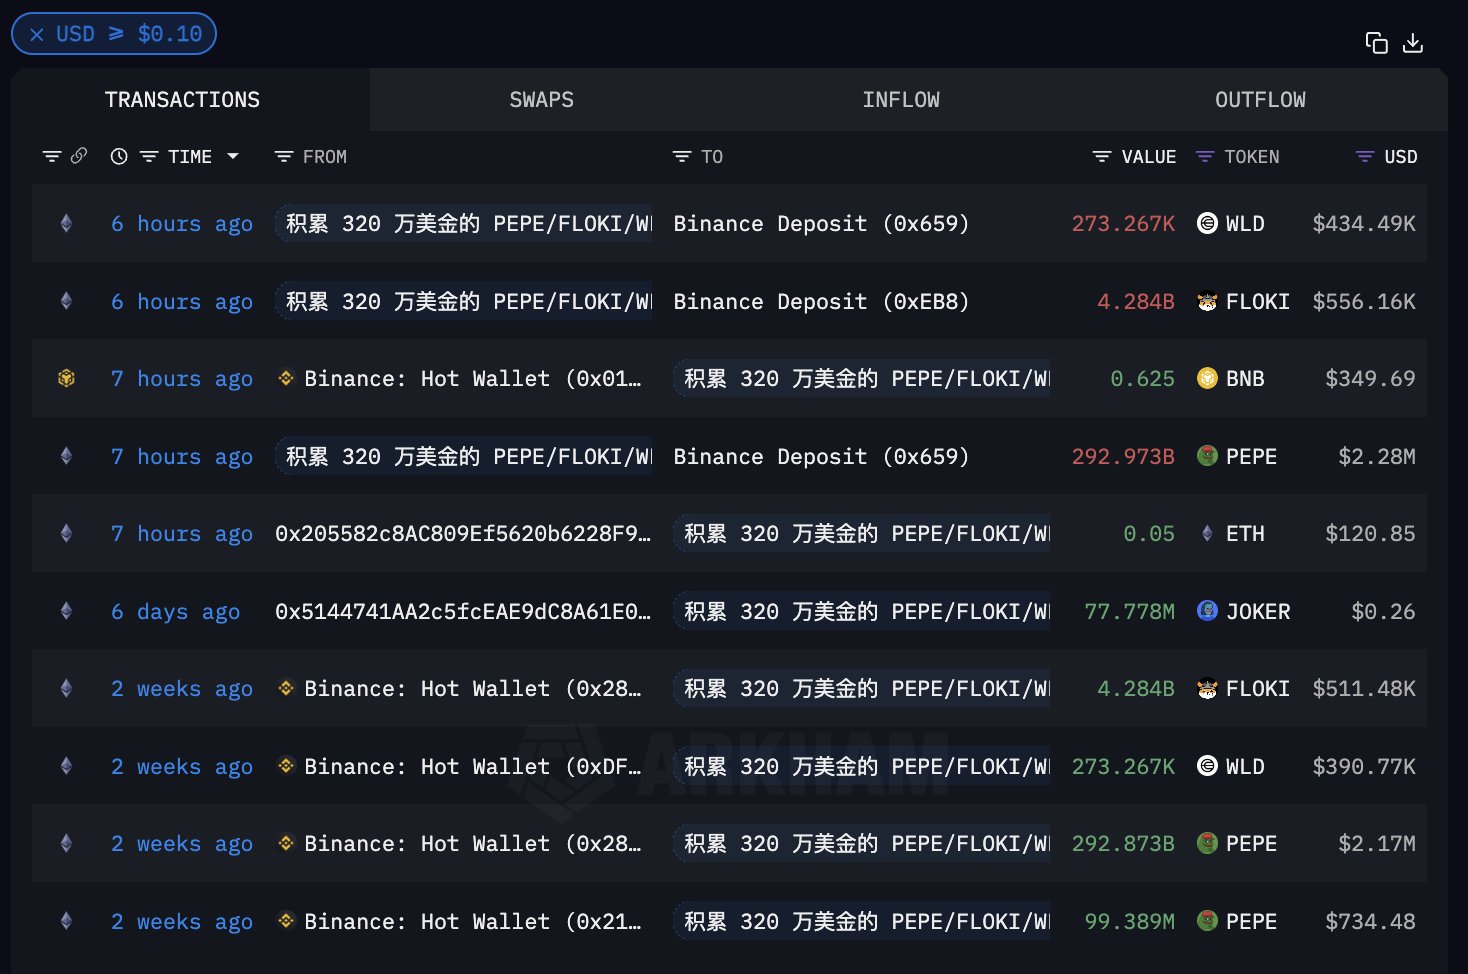Image resolution: width=1468 pixels, height=974 pixels.
Task: Open Binance Deposit (0x659) in the WLD row
Action: tap(821, 224)
